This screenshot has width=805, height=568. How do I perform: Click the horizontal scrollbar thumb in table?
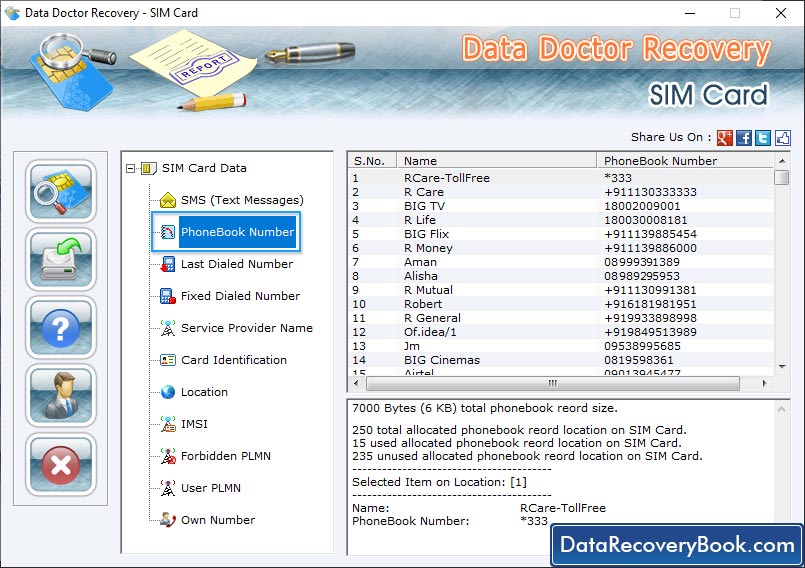[x=552, y=383]
